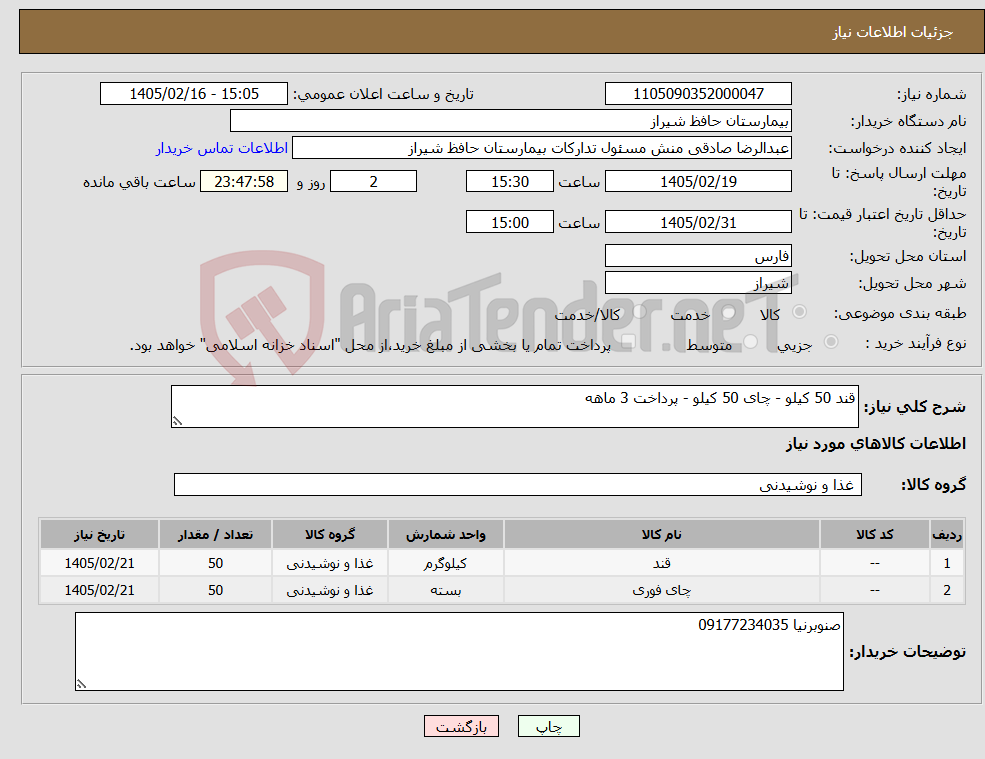The height and width of the screenshot is (759, 985).
Task: Click the buyer notes textarea صنوبرنیا 09177234035
Action: point(459,652)
